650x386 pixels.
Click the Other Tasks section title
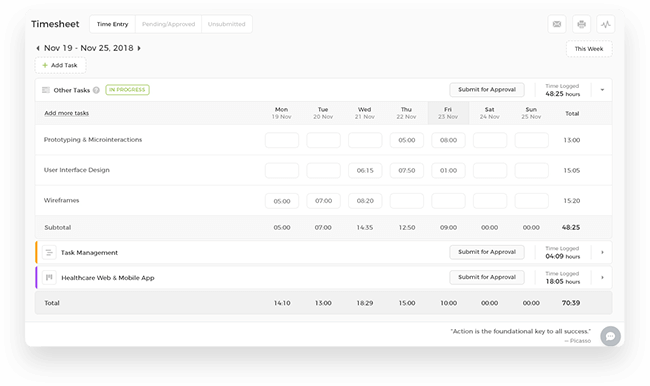72,90
